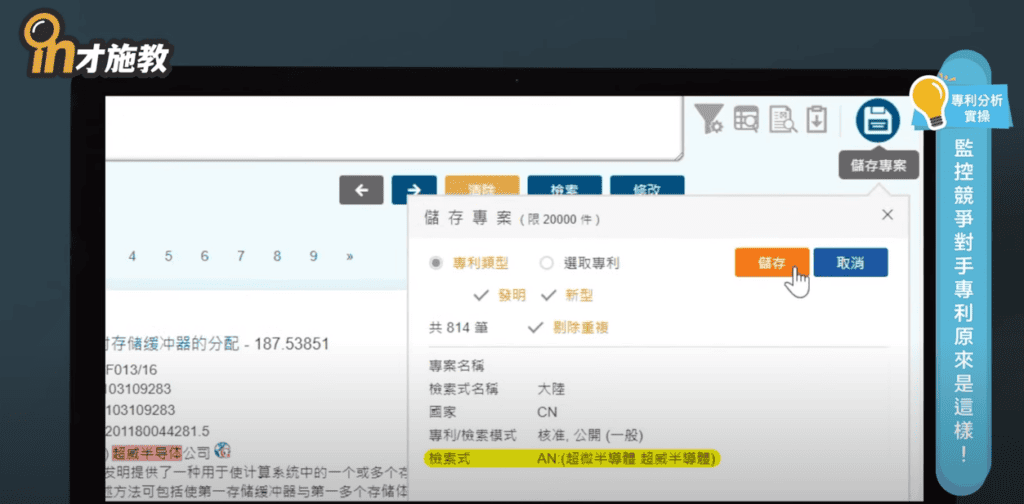This screenshot has height=504, width=1024.
Task: Go to results page 6
Action: pos(204,256)
